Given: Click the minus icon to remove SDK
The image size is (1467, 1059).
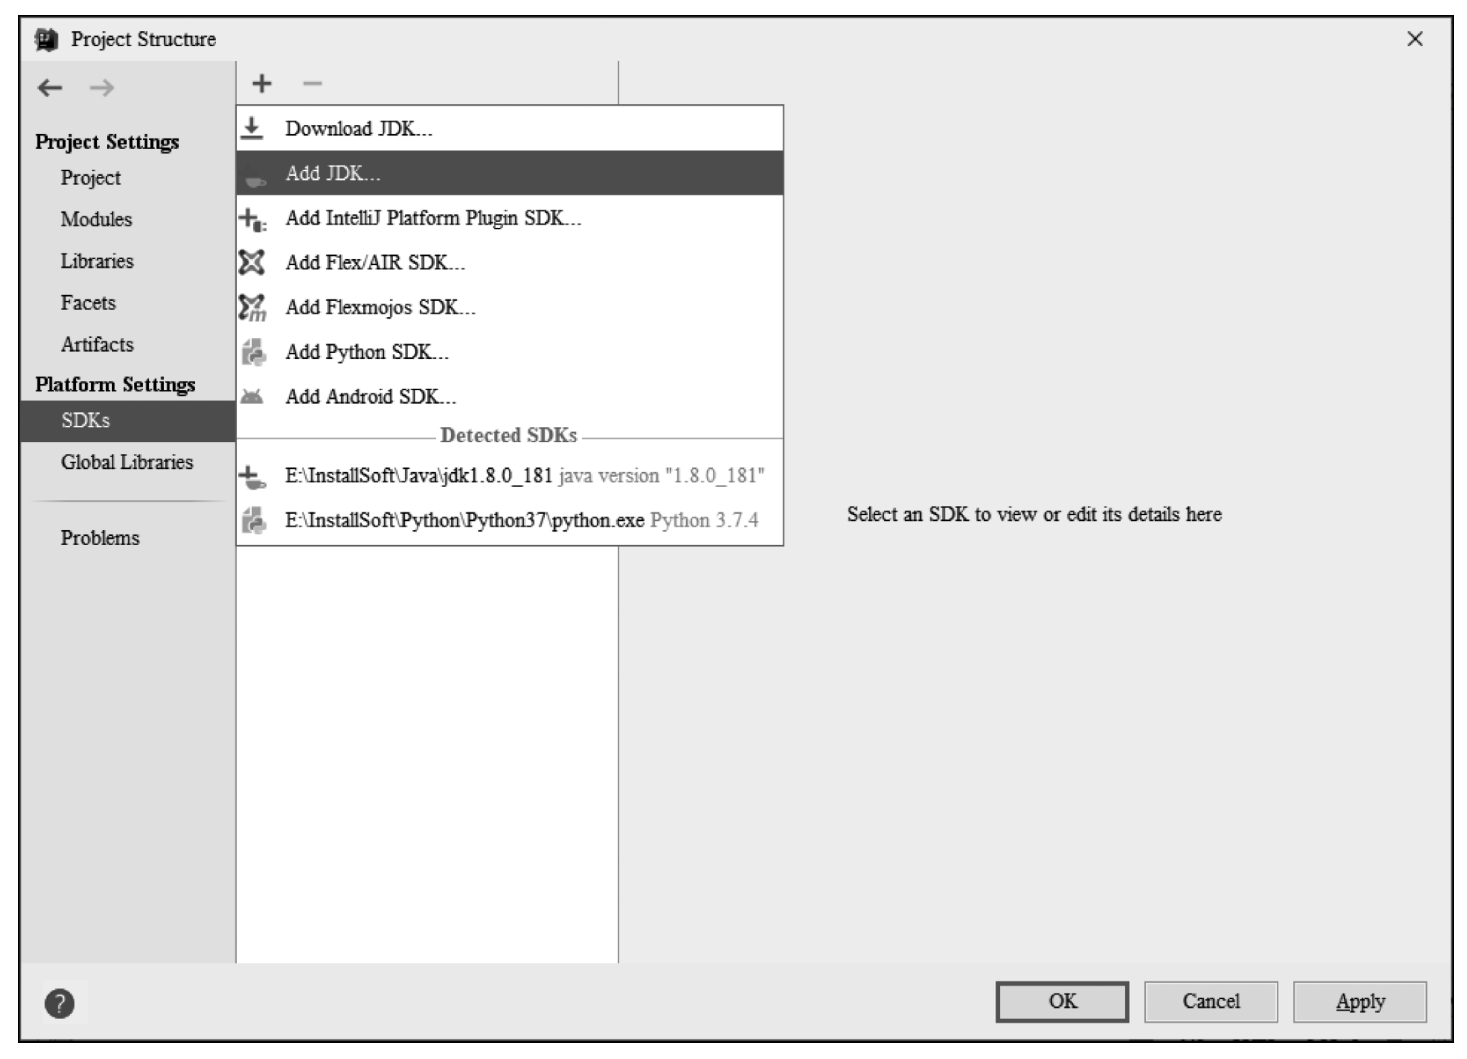Looking at the screenshot, I should (313, 84).
